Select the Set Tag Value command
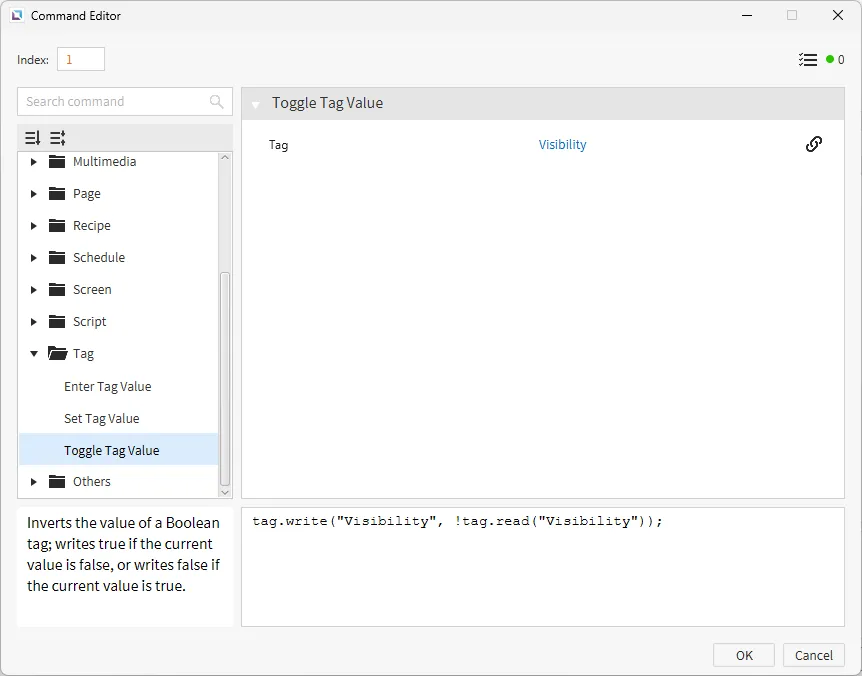 click(102, 419)
